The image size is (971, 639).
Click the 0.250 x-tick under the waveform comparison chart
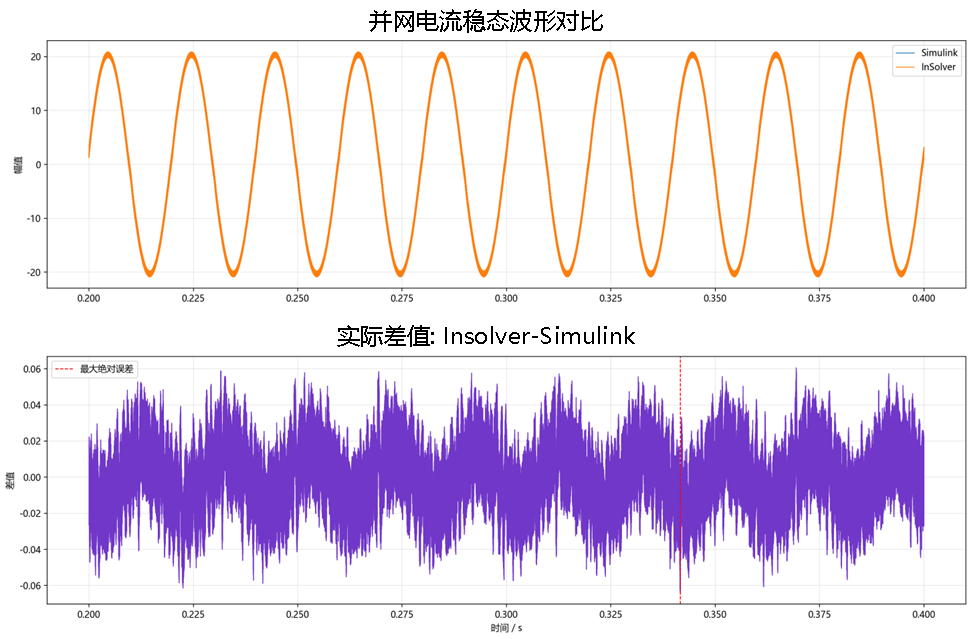tap(297, 298)
